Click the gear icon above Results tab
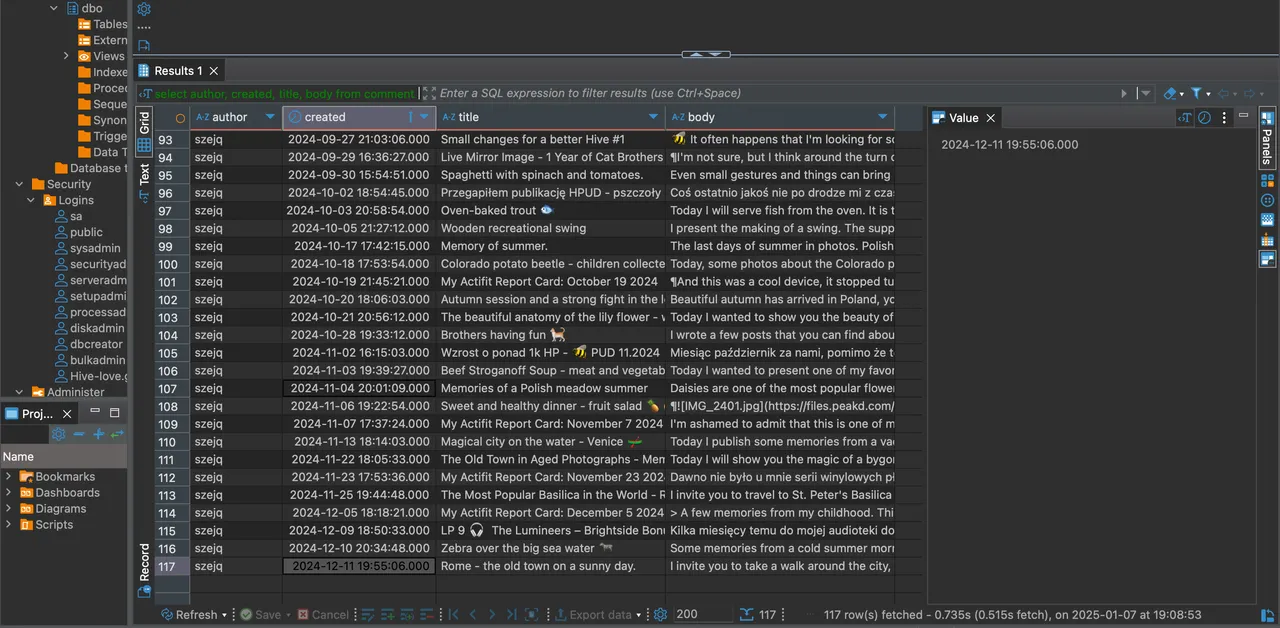The height and width of the screenshot is (628, 1280). (x=144, y=8)
